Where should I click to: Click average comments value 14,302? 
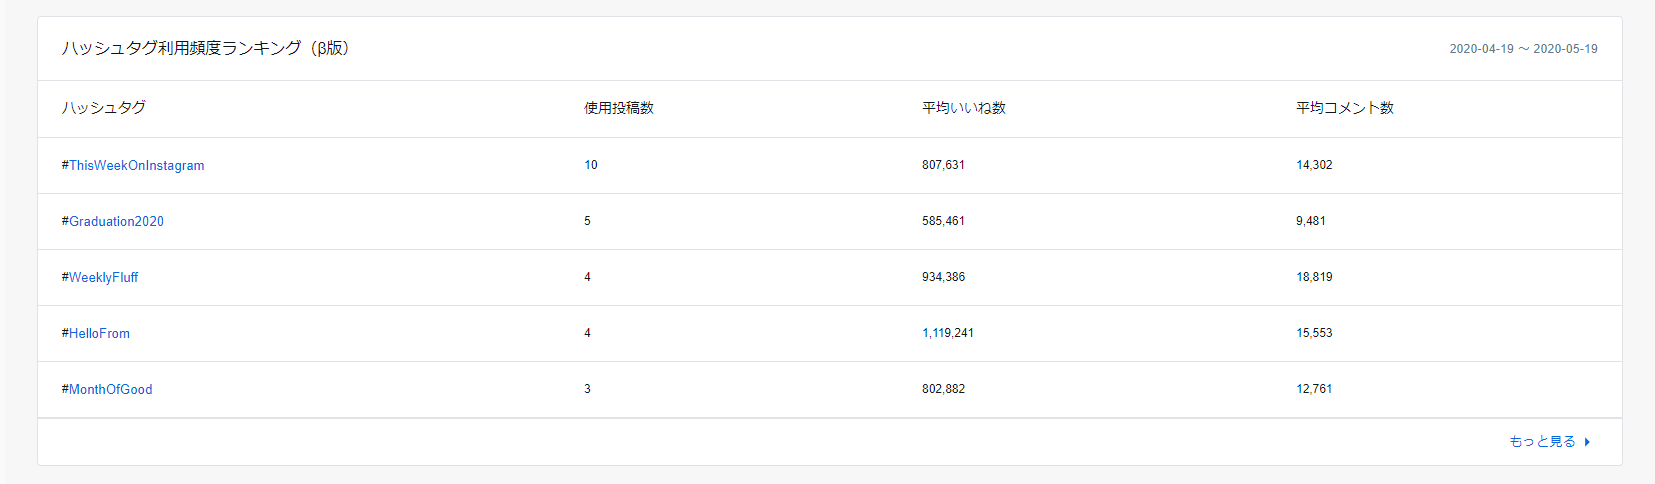click(x=1314, y=165)
